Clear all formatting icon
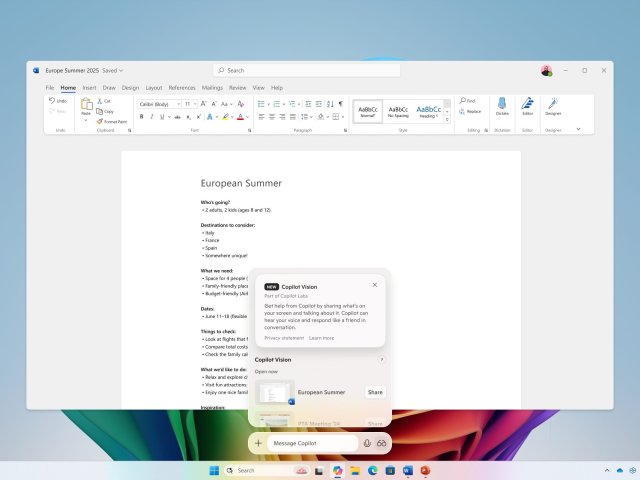 (241, 104)
